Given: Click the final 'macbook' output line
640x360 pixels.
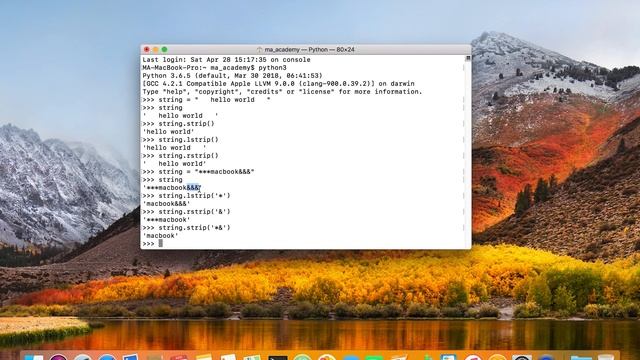Looking at the screenshot, I should tap(160, 236).
